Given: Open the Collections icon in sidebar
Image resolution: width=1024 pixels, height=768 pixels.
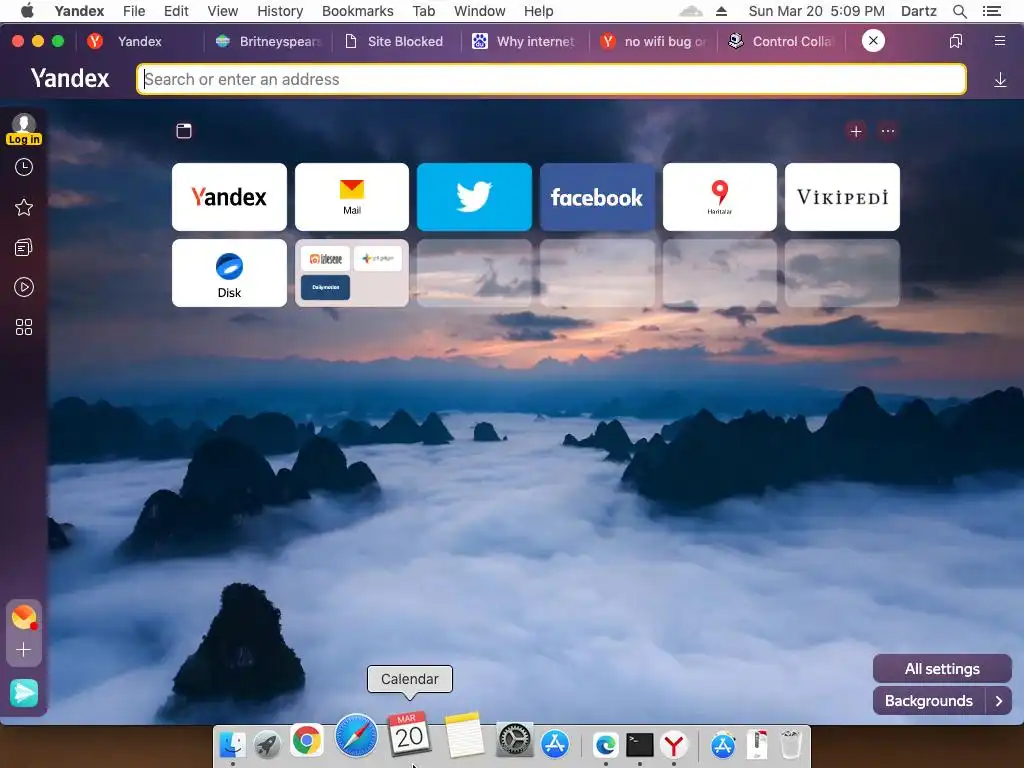Looking at the screenshot, I should coord(24,248).
